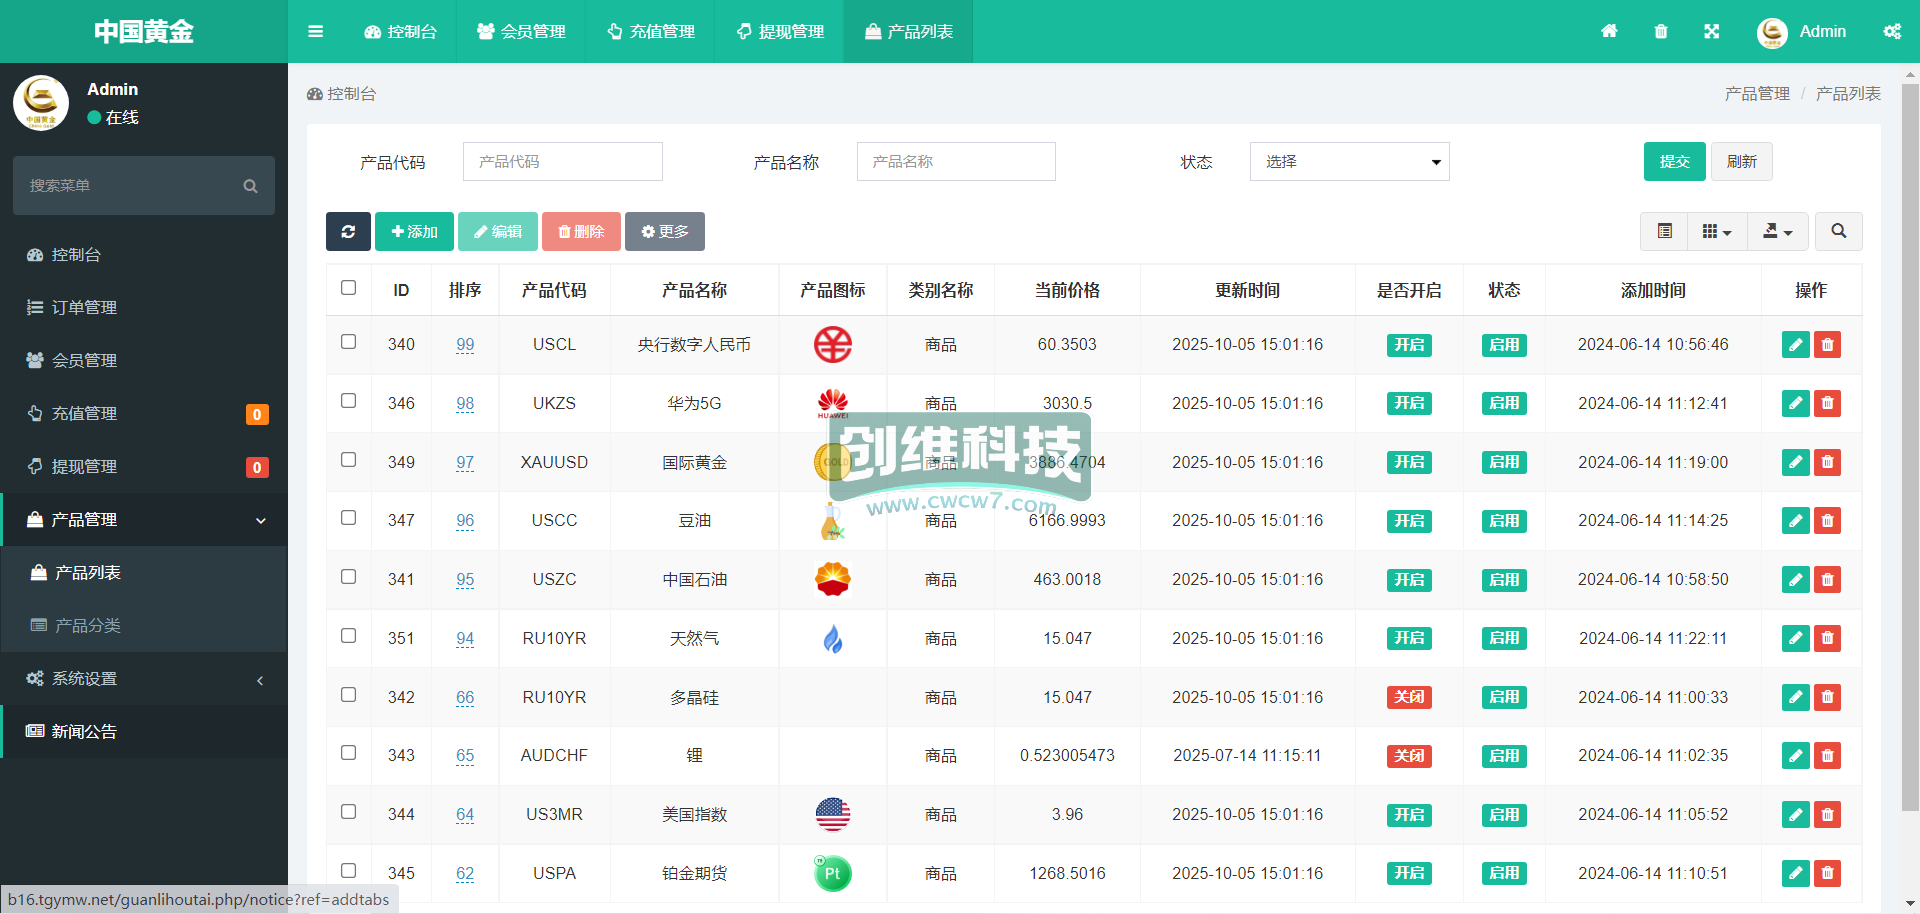
Task: Click the refresh icon button in table toolbar
Action: pos(348,232)
